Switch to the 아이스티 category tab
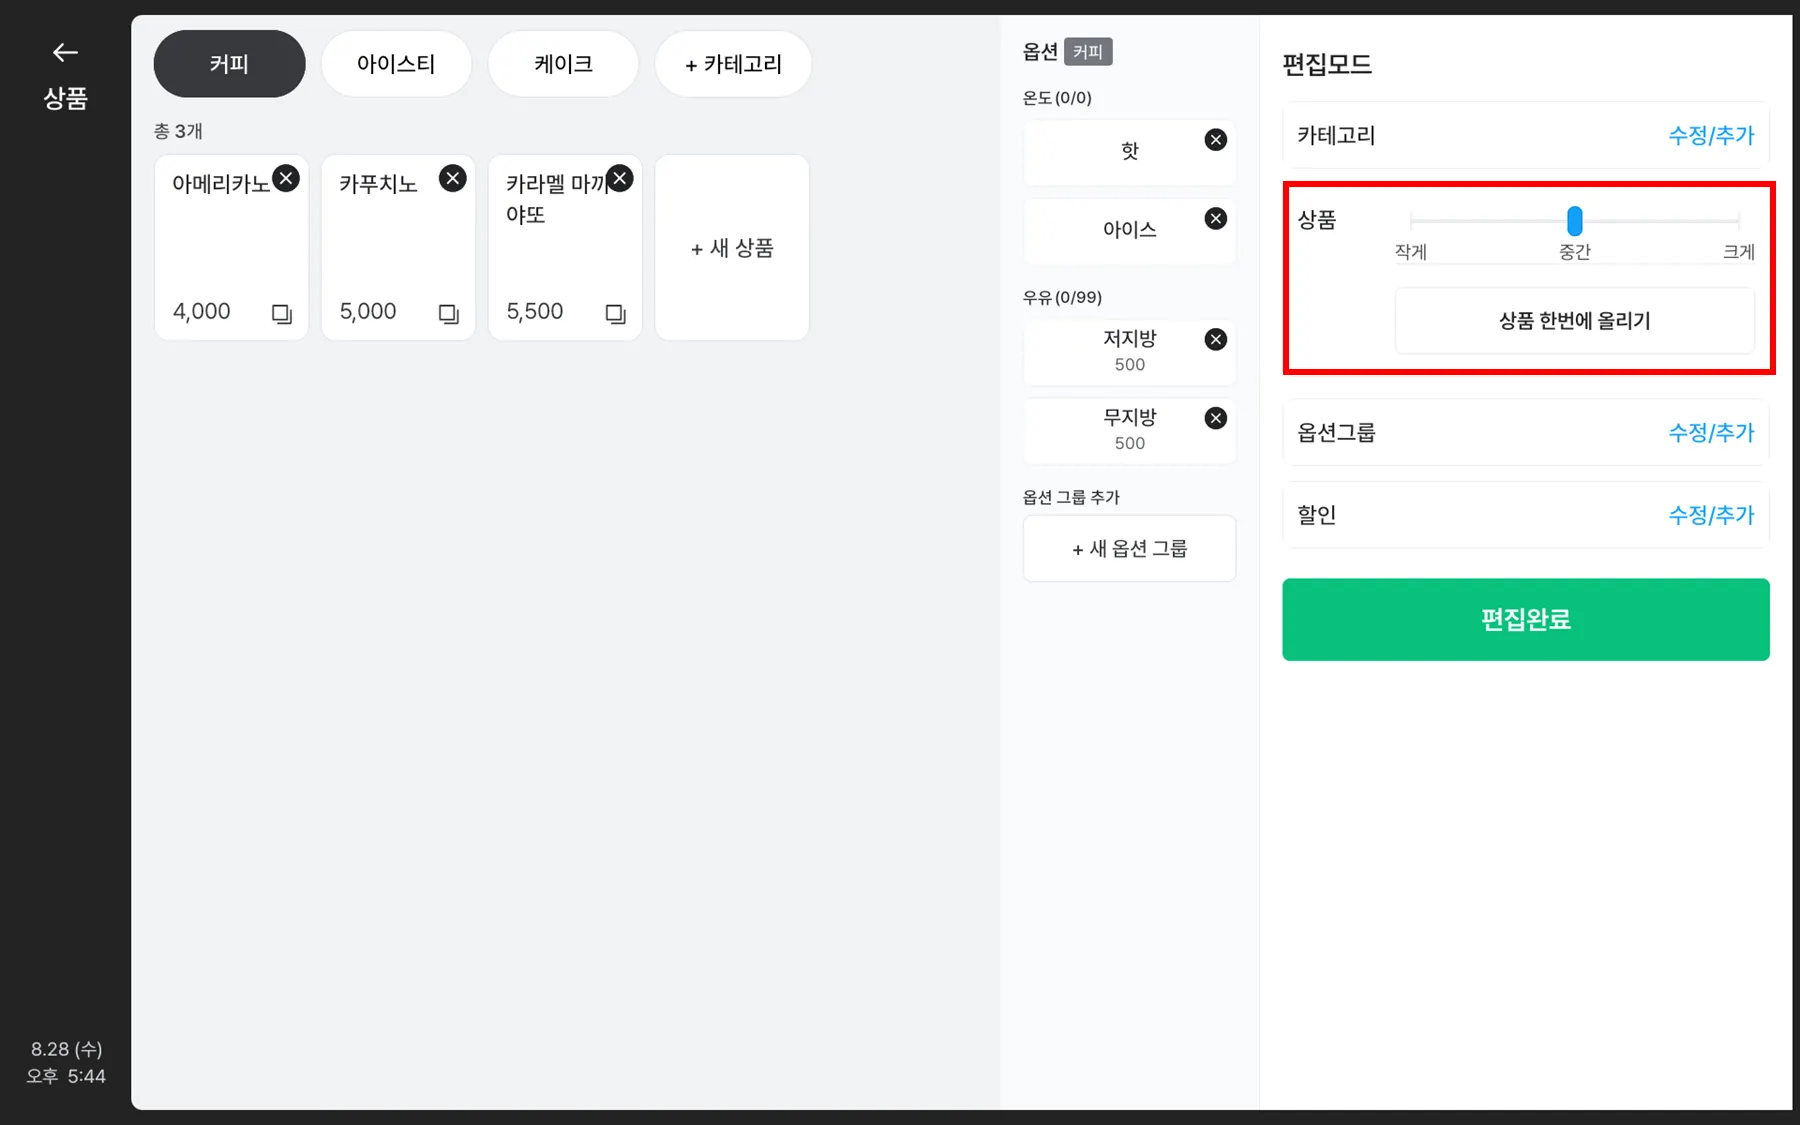 (396, 64)
